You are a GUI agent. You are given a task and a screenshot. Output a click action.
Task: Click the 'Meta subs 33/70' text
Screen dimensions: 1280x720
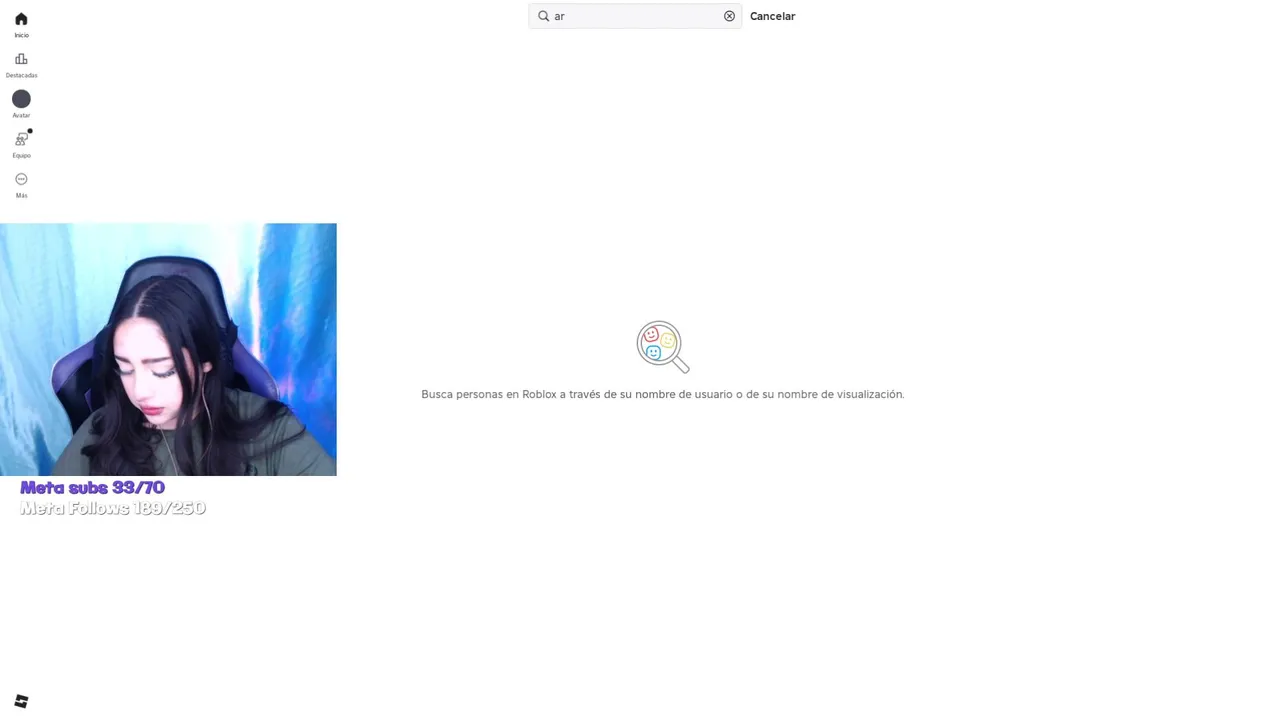[92, 487]
